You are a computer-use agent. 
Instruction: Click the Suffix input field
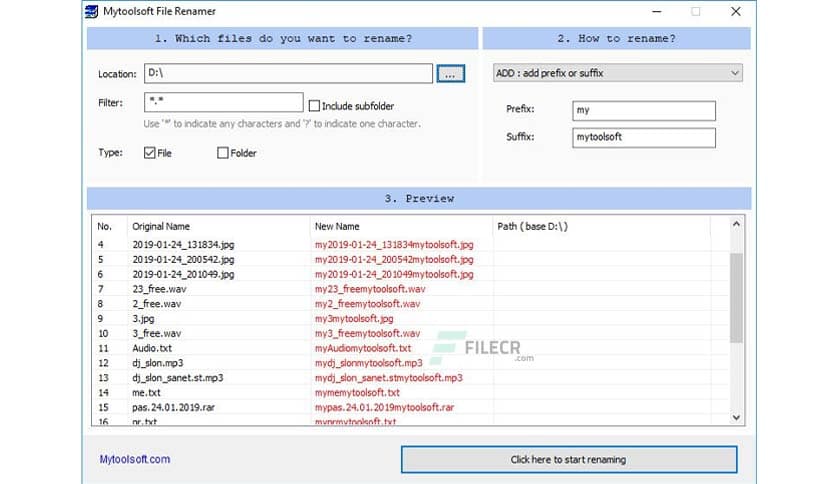[x=644, y=138]
